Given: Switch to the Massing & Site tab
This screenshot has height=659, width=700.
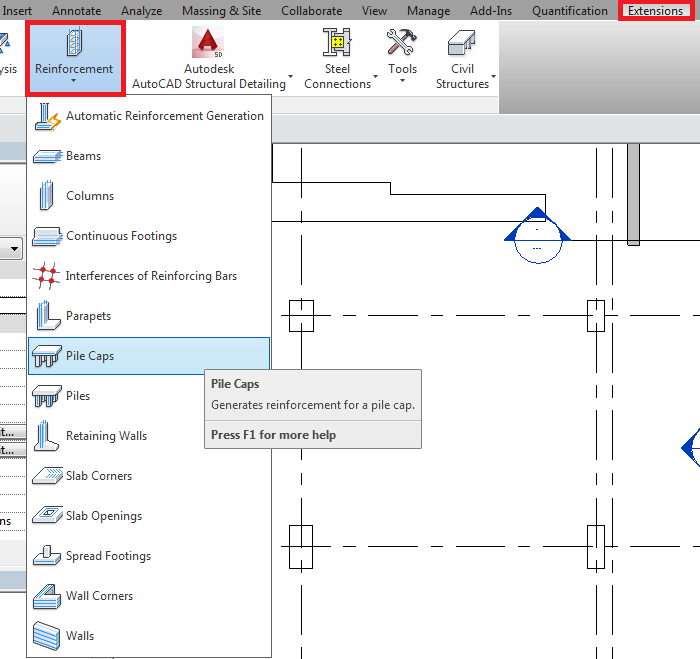Looking at the screenshot, I should (221, 11).
